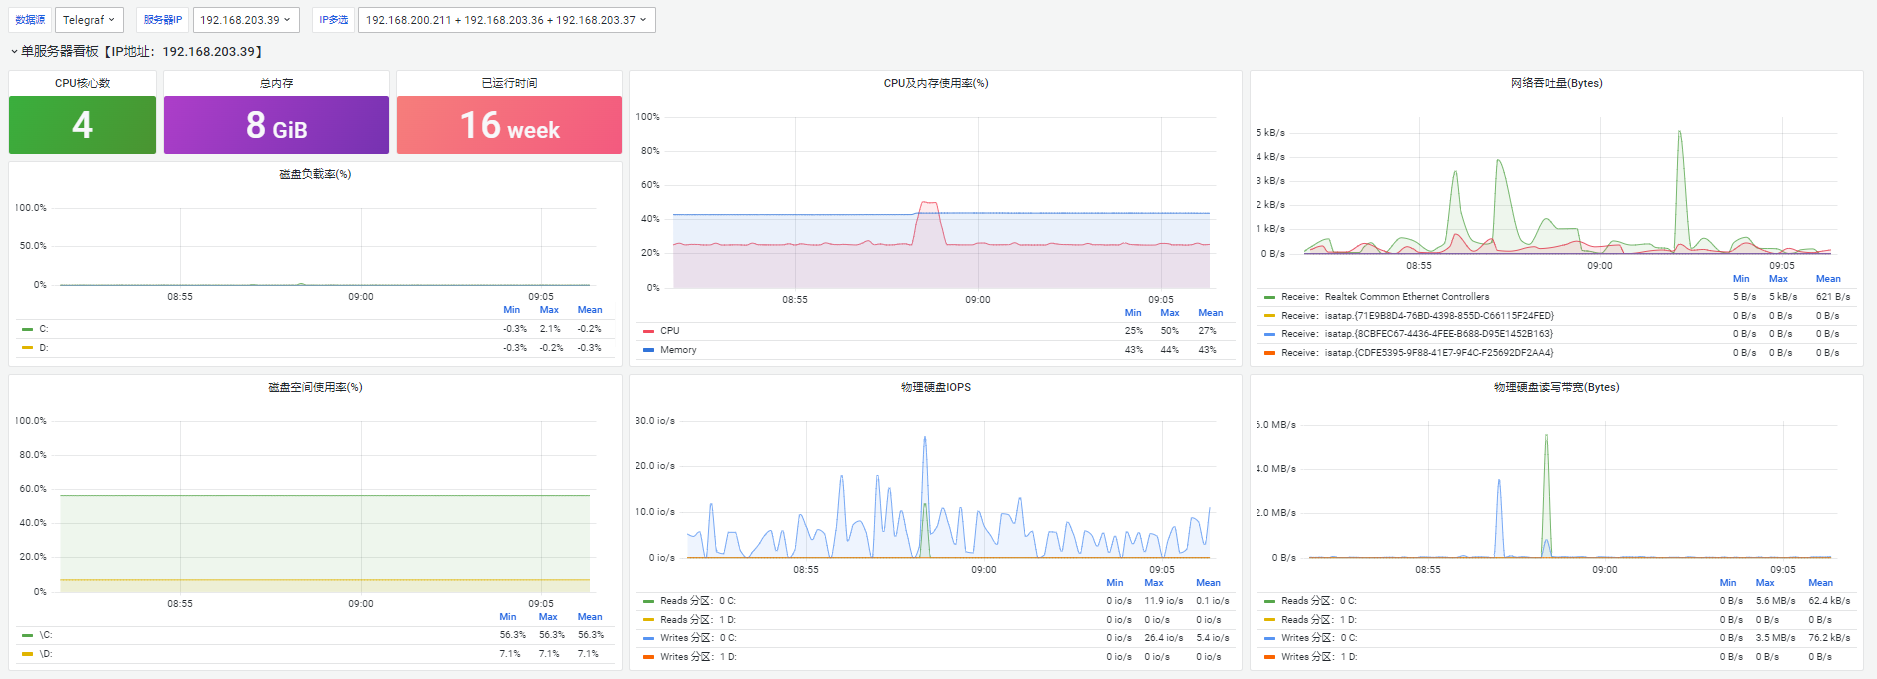Toggle the D: series in 磁盘负载率 legend

[44, 348]
